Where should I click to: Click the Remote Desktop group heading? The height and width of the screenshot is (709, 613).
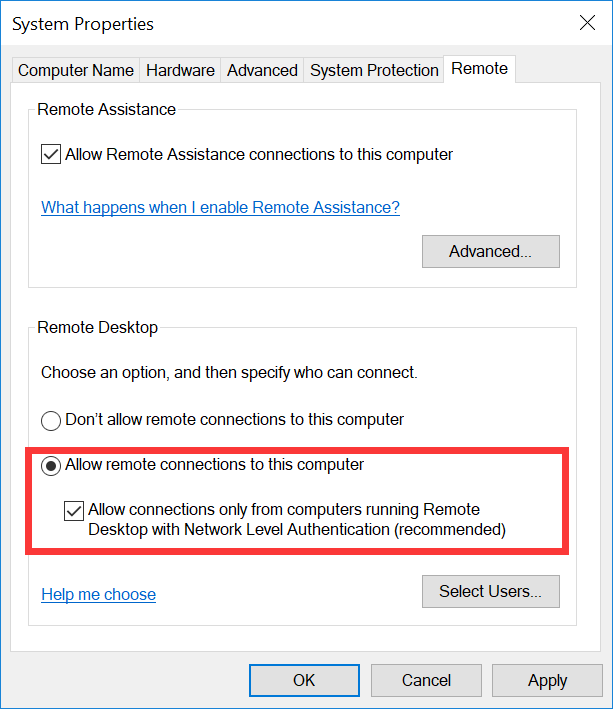pyautogui.click(x=98, y=327)
